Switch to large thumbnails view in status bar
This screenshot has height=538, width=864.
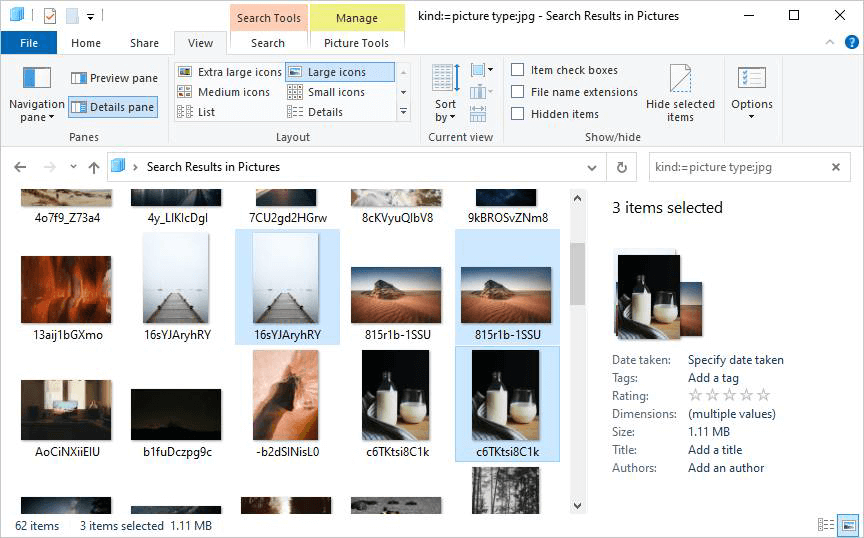848,525
